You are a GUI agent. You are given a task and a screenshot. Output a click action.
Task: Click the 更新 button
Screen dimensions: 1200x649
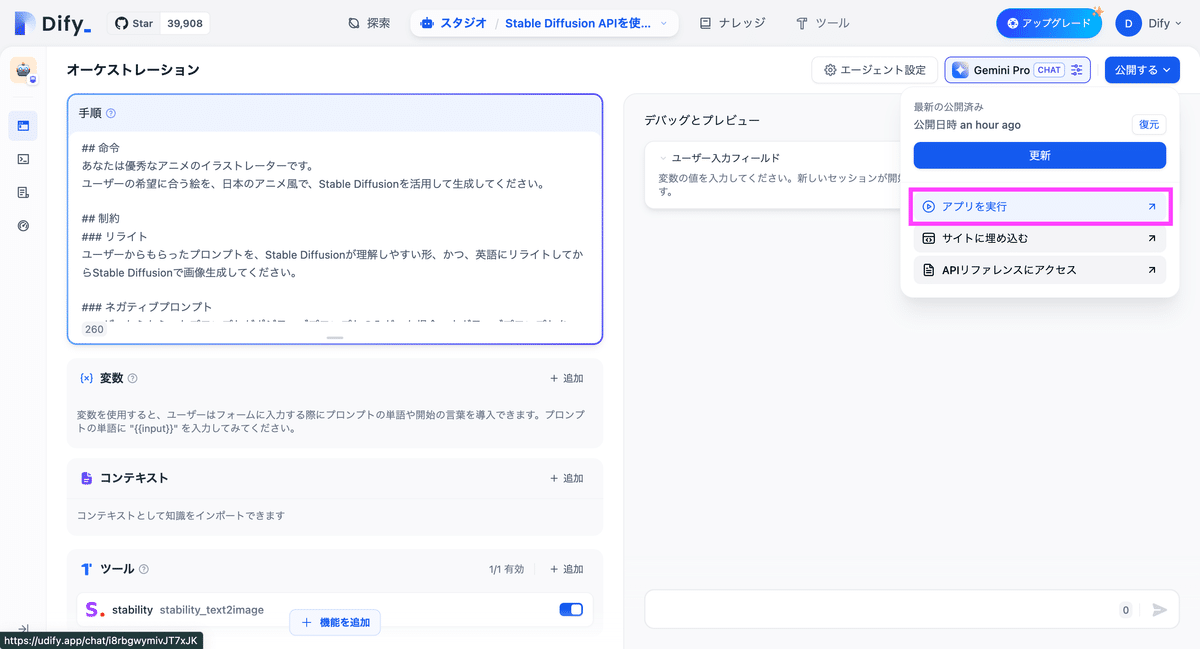[x=1040, y=156]
